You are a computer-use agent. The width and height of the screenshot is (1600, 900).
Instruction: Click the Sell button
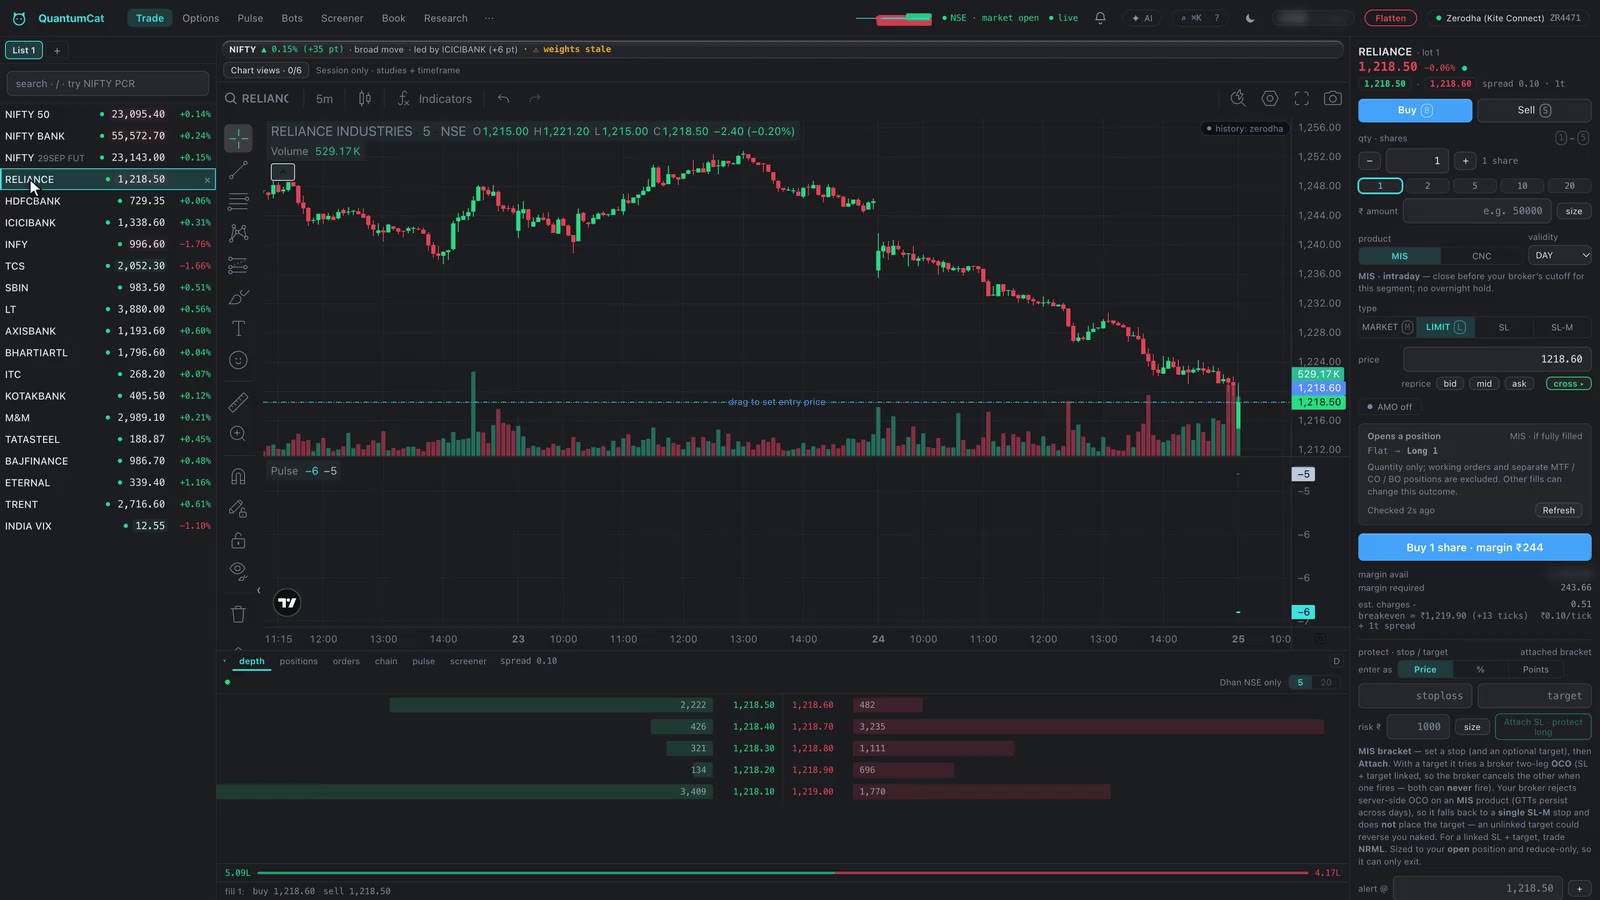tap(1534, 110)
